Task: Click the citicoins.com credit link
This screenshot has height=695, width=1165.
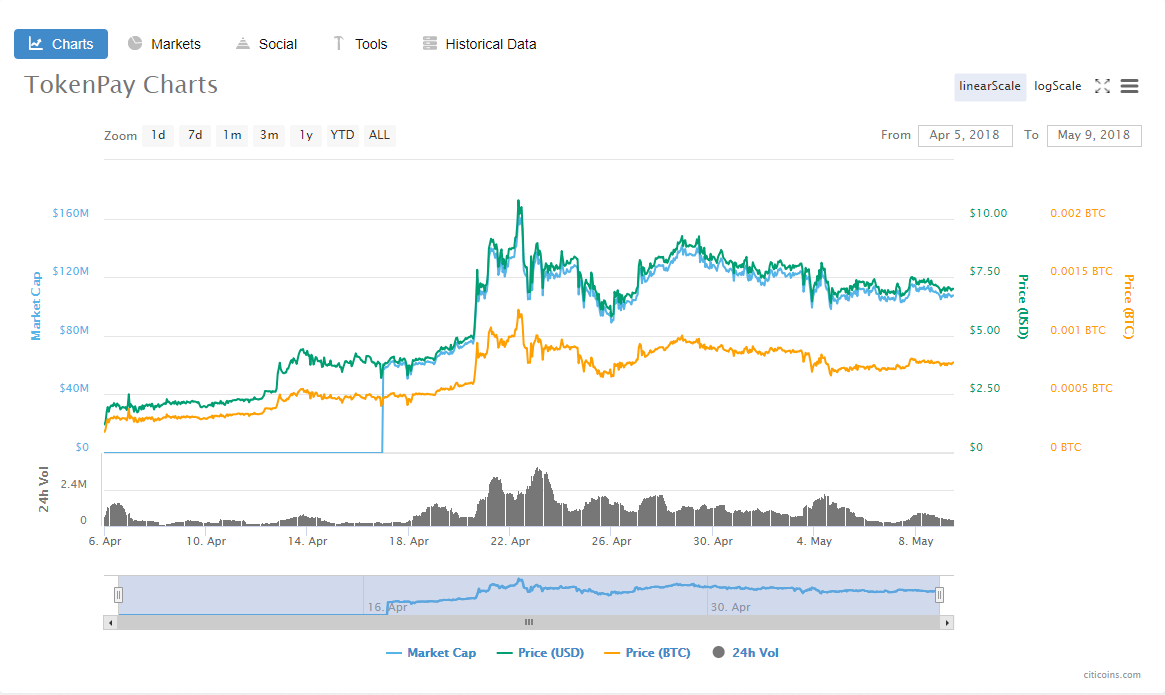Action: coord(1112,675)
